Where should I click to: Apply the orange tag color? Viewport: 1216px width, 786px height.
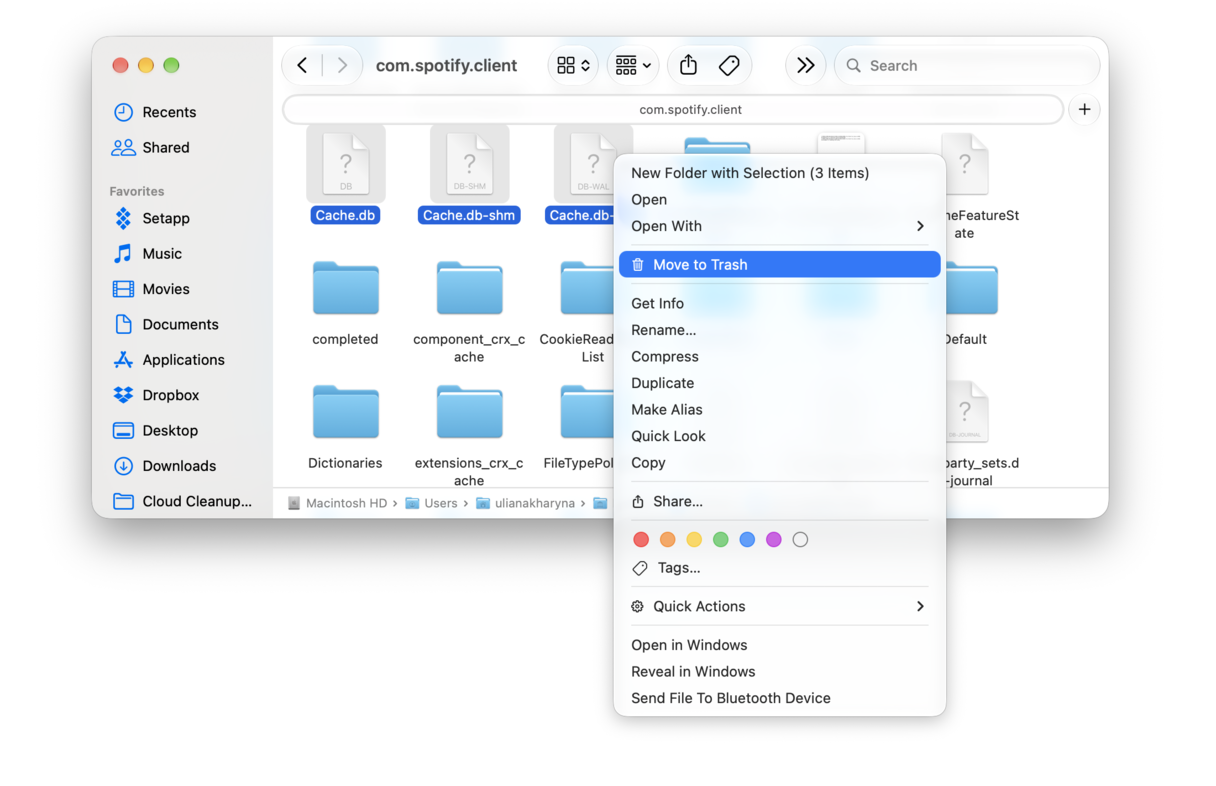[667, 539]
